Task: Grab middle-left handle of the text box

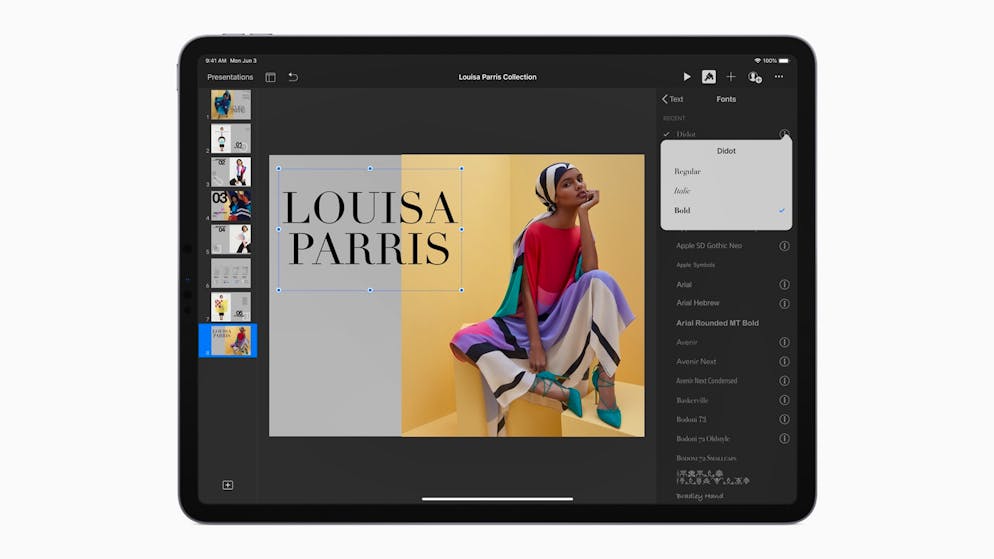Action: (x=279, y=229)
